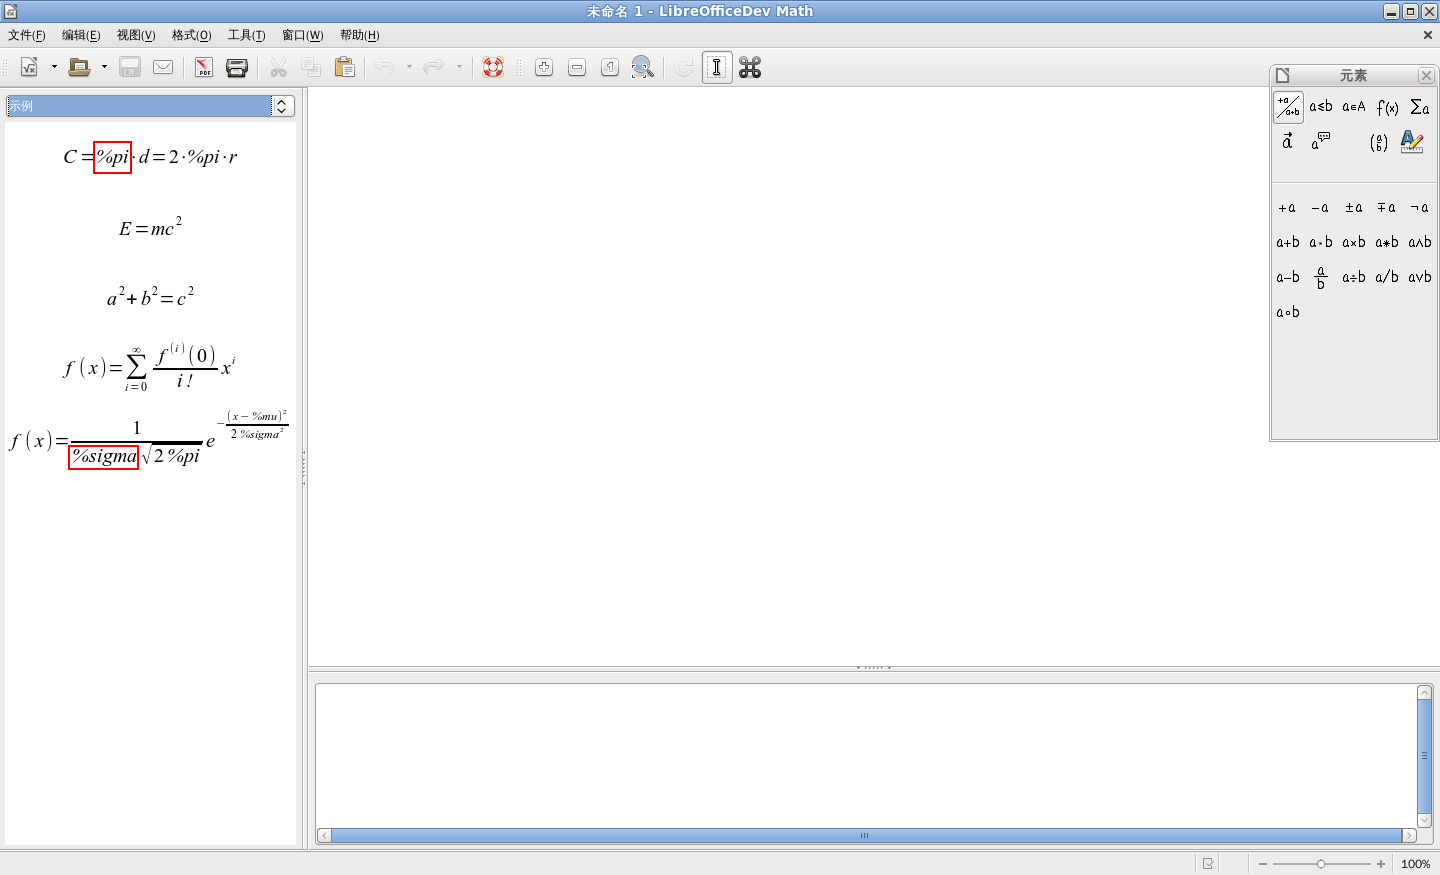The height and width of the screenshot is (875, 1440).
Task: Open the 工具(T) menu
Action: 246,35
